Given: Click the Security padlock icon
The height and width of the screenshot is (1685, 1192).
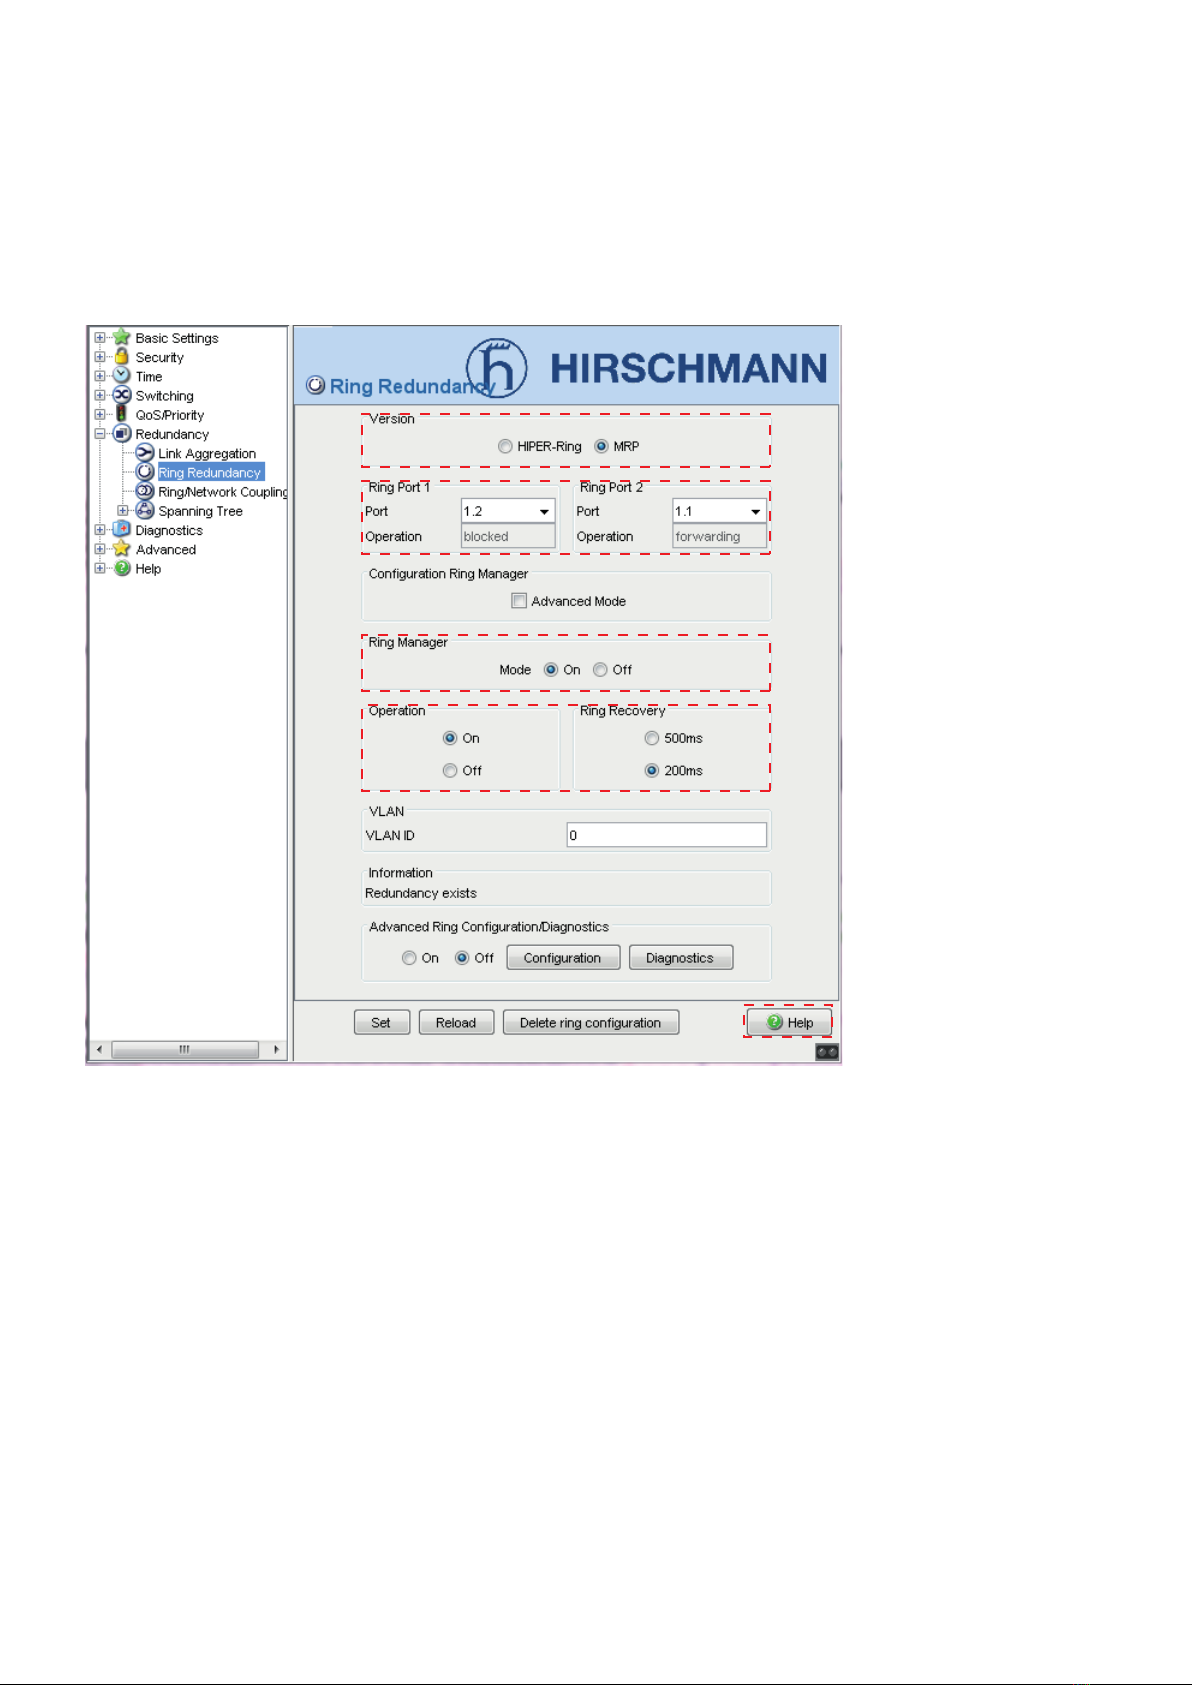Looking at the screenshot, I should tap(122, 356).
